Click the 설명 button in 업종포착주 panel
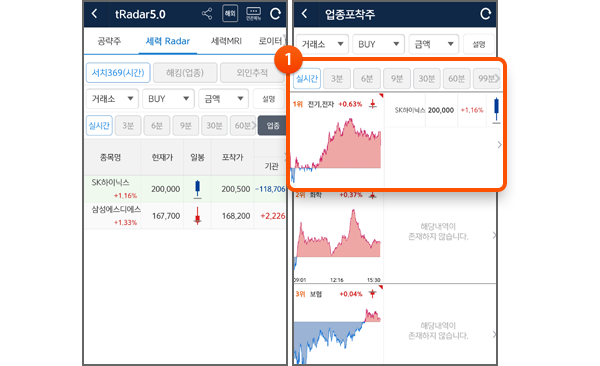Screen dimensions: 600x366 [x=479, y=44]
